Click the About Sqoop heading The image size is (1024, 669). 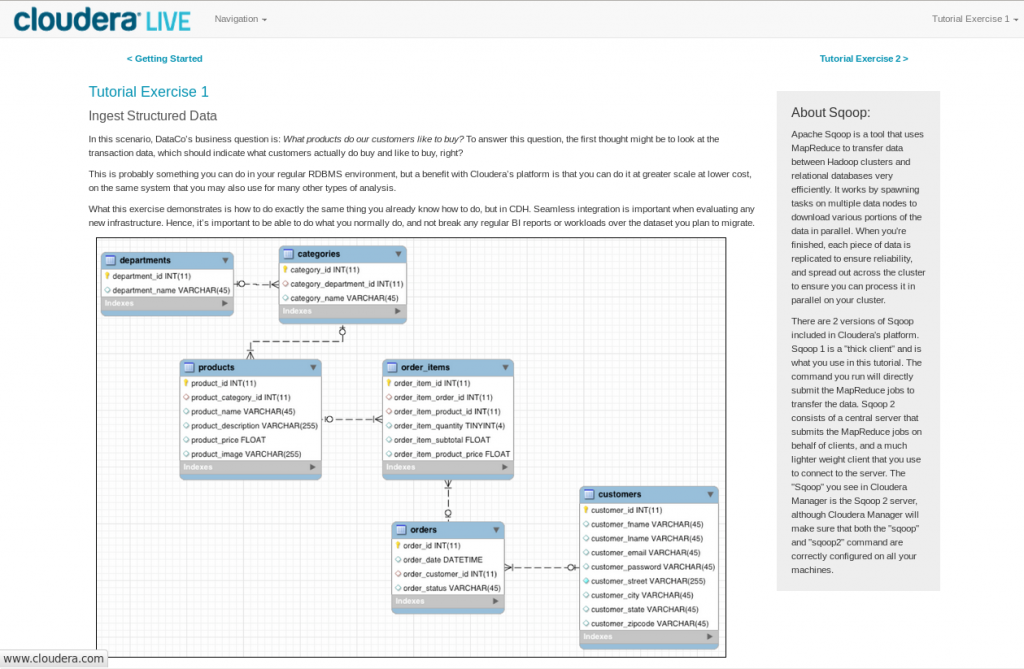coord(831,112)
